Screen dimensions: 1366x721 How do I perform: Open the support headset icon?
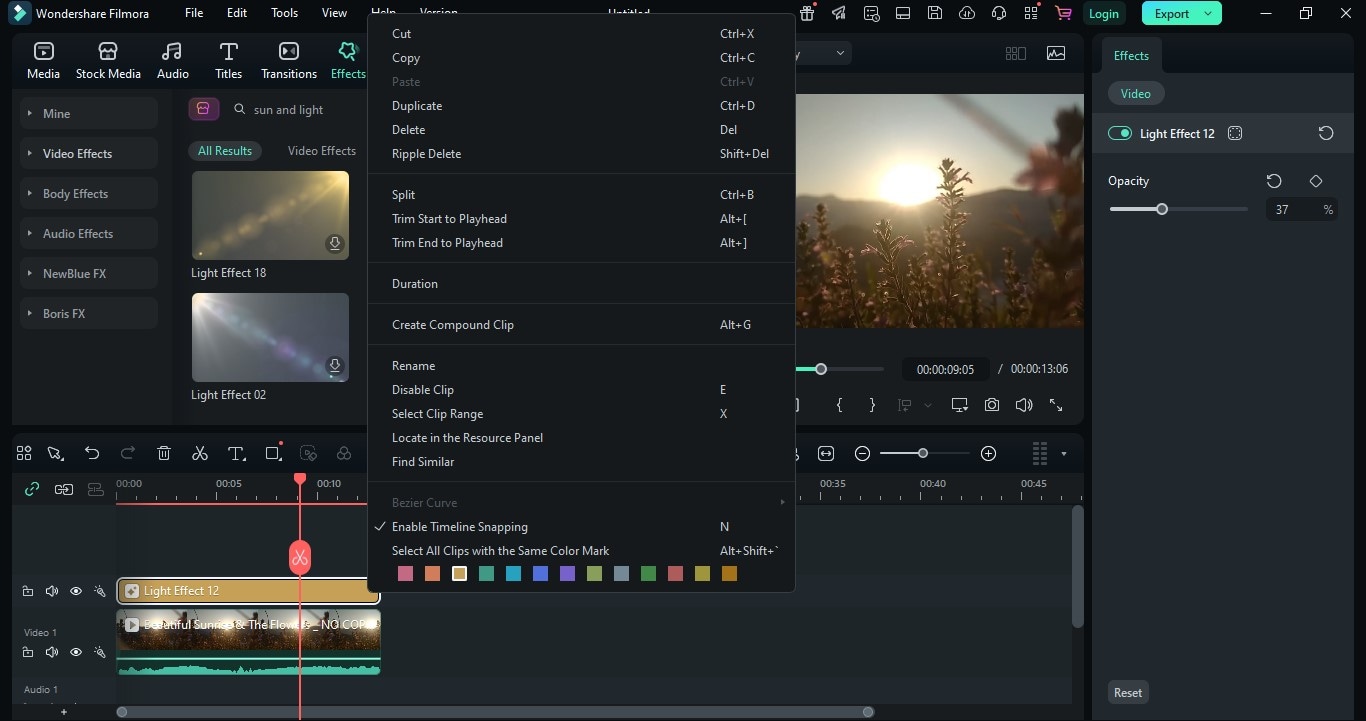click(998, 13)
